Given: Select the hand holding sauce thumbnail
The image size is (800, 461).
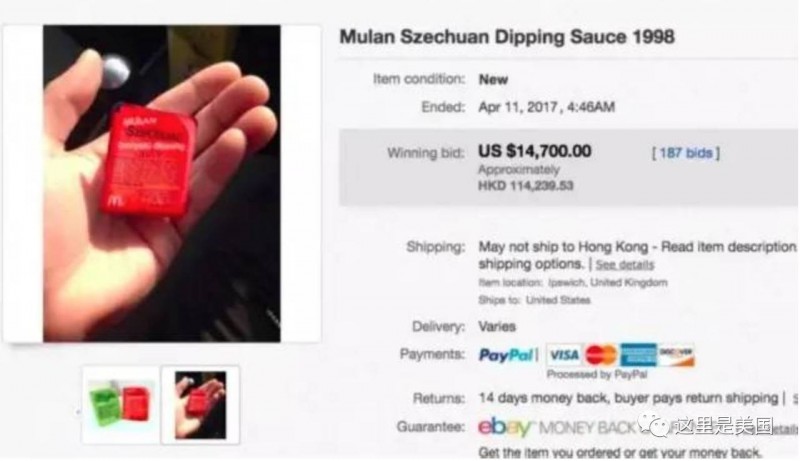Looking at the screenshot, I should [200, 405].
